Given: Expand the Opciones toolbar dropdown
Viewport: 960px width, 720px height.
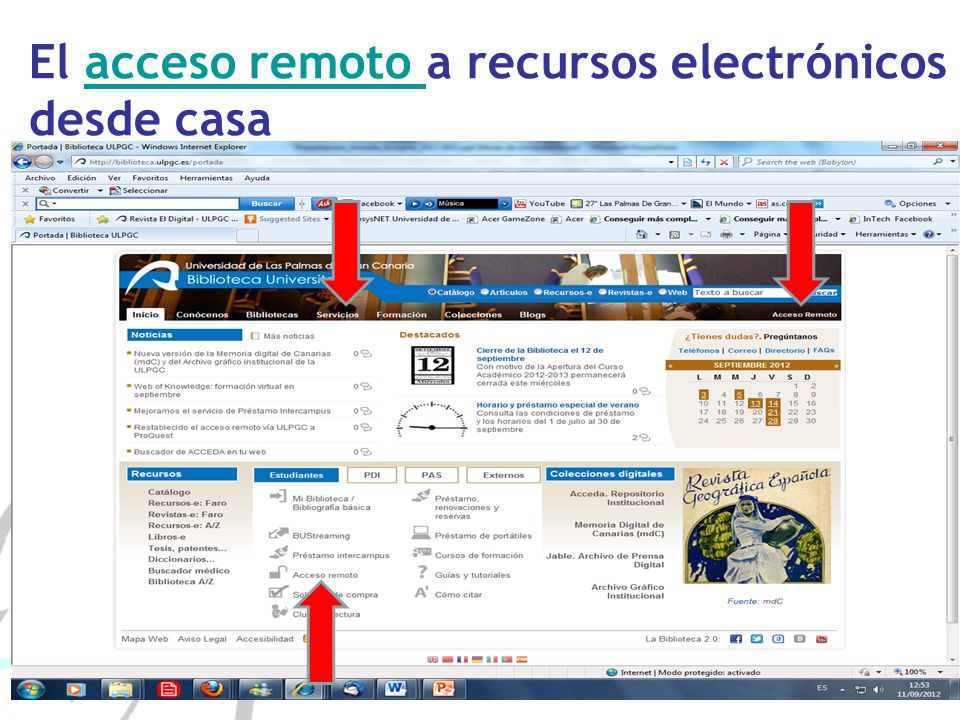Looking at the screenshot, I should tap(947, 203).
